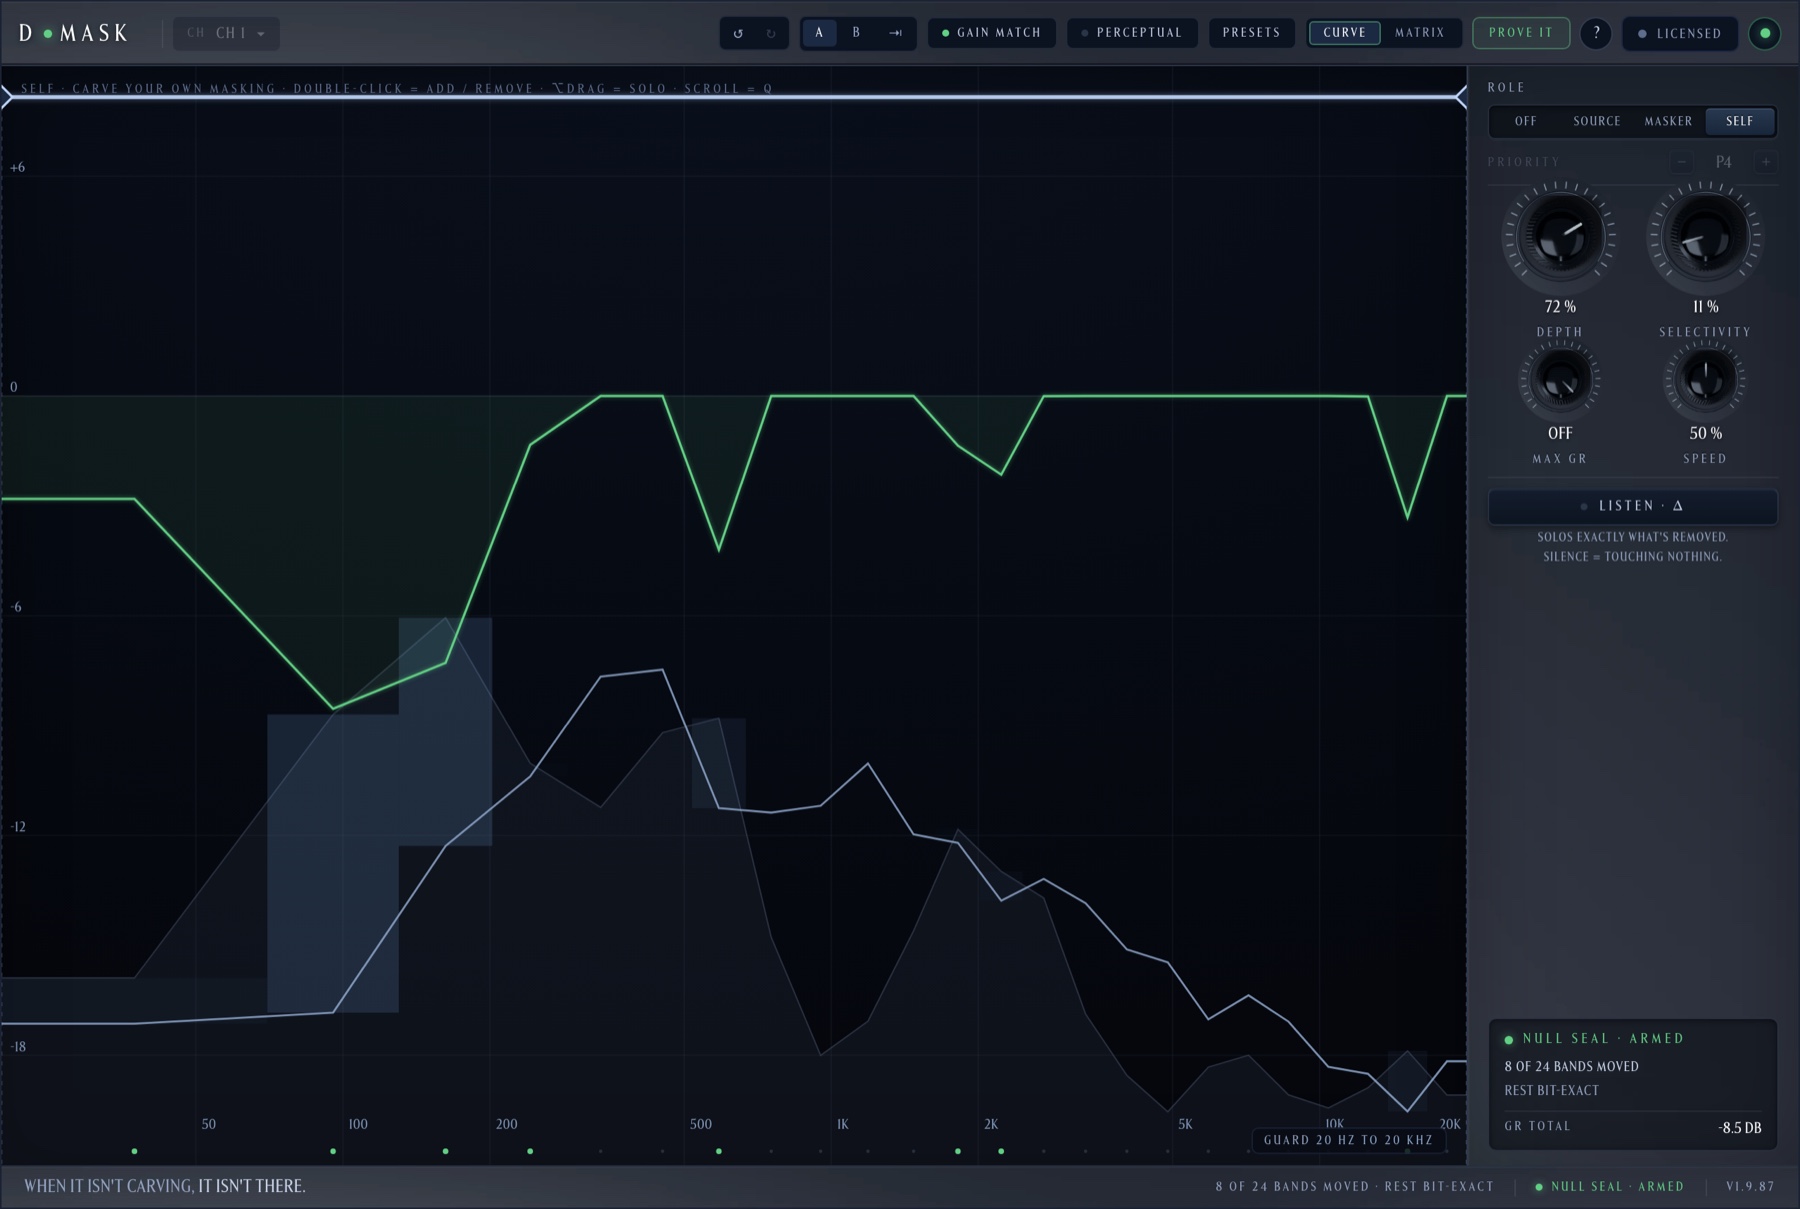Switch to Matrix view
The height and width of the screenshot is (1209, 1800).
click(1420, 33)
